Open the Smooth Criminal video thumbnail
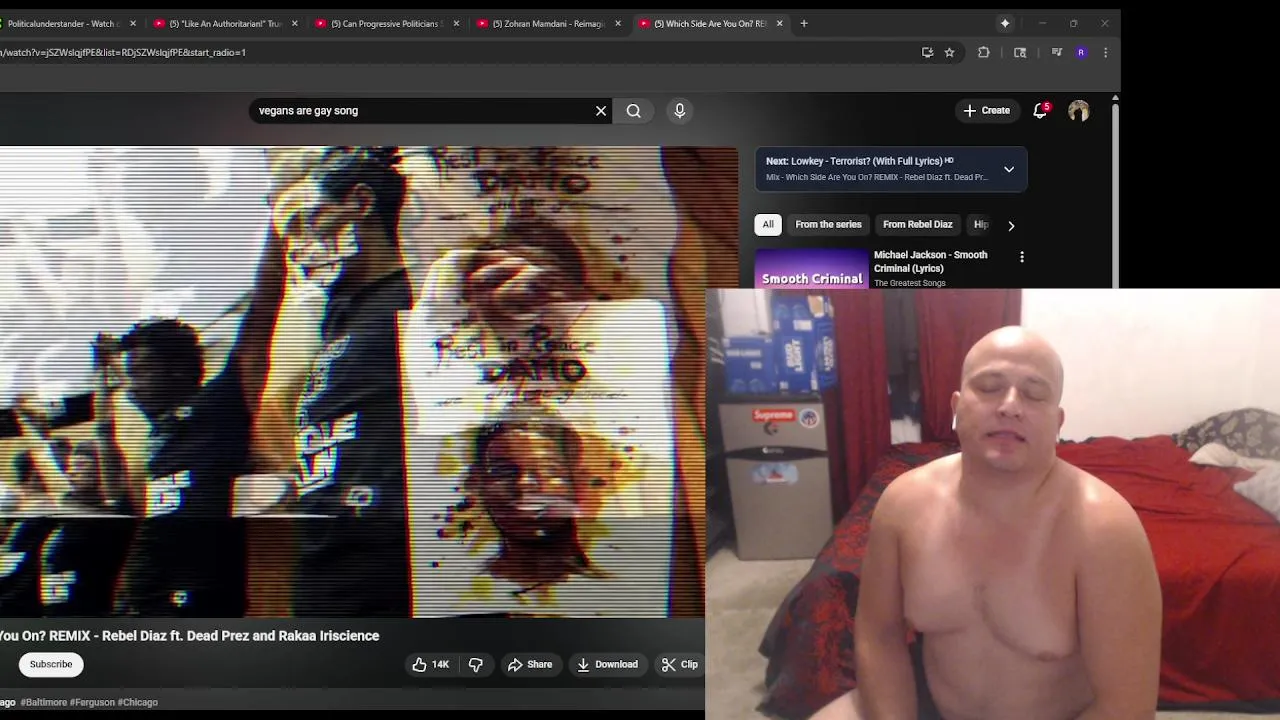 [x=812, y=269]
